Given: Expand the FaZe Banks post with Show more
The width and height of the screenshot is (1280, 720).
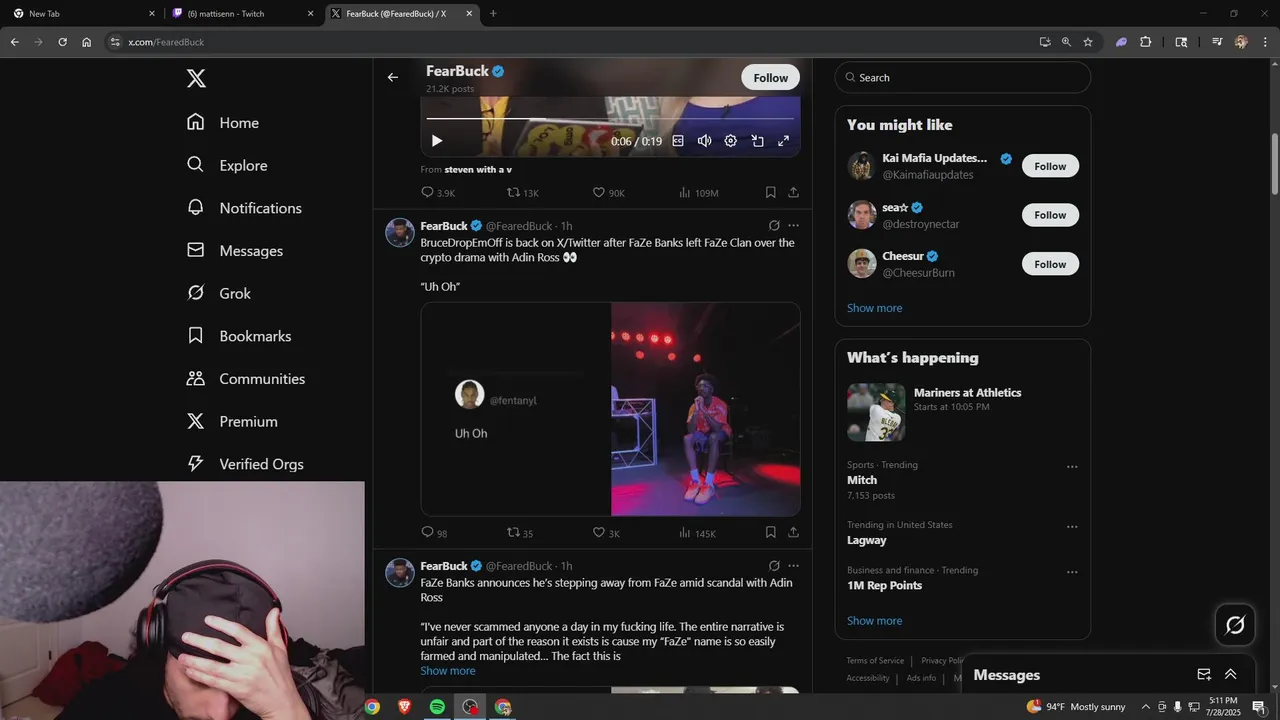Looking at the screenshot, I should point(448,671).
